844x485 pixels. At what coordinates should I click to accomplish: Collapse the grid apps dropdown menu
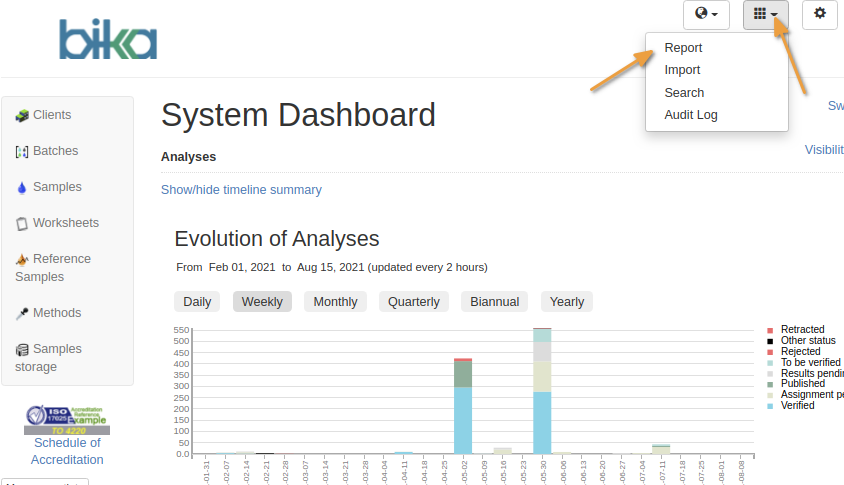tap(766, 14)
